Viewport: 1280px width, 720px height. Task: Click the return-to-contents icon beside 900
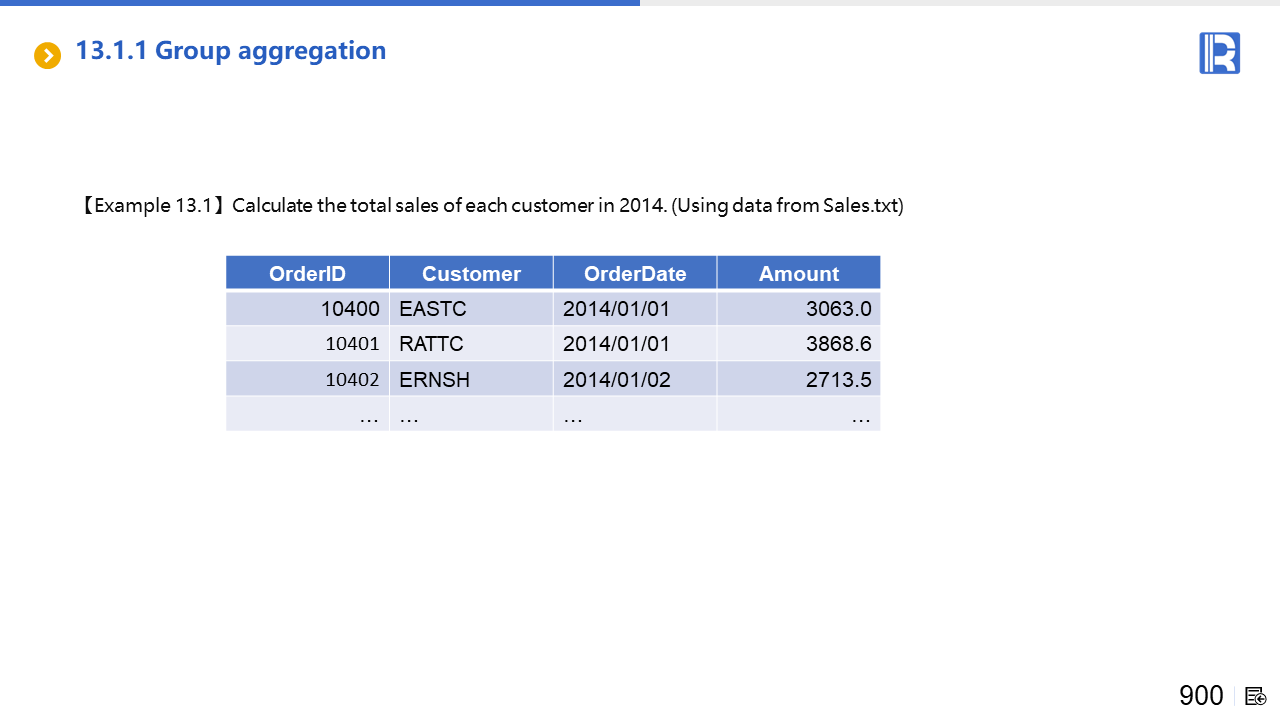tap(1255, 696)
